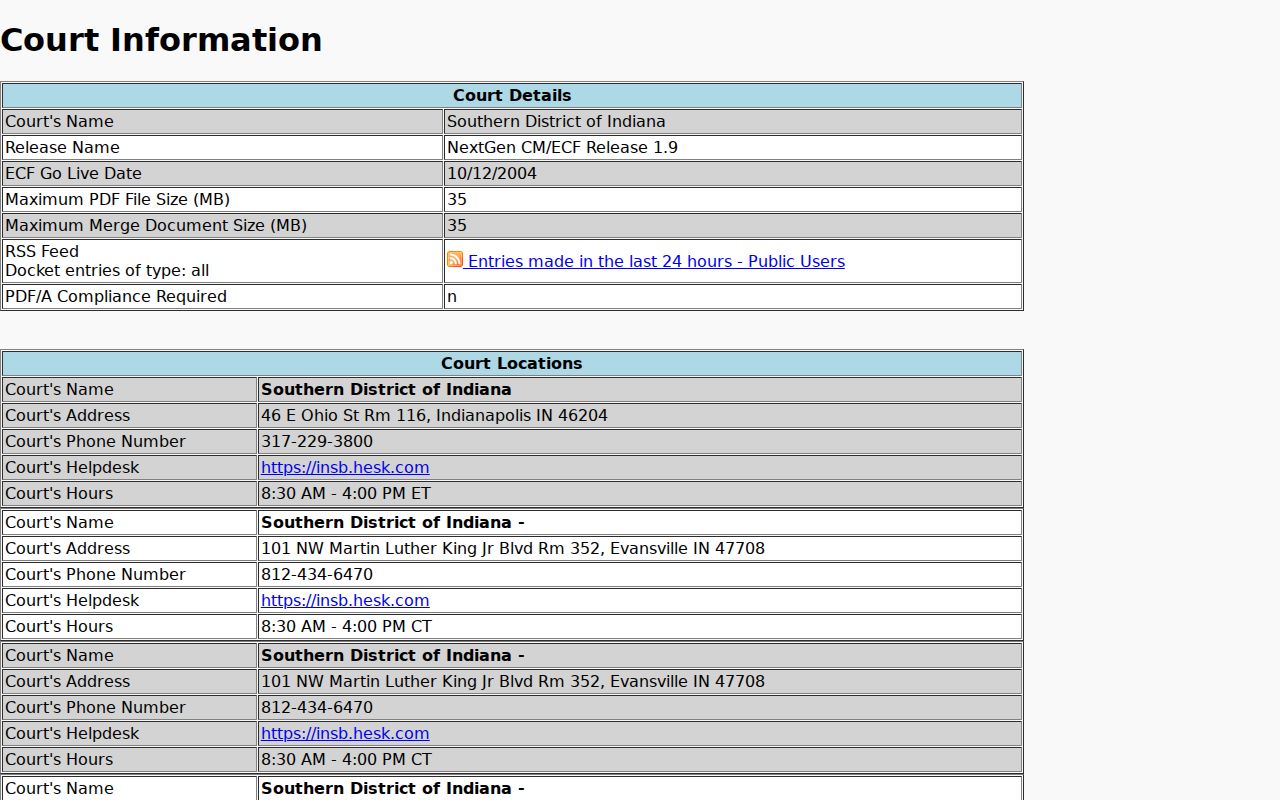Viewport: 1280px width, 800px height.
Task: Click the Court Locations table header
Action: (512, 364)
